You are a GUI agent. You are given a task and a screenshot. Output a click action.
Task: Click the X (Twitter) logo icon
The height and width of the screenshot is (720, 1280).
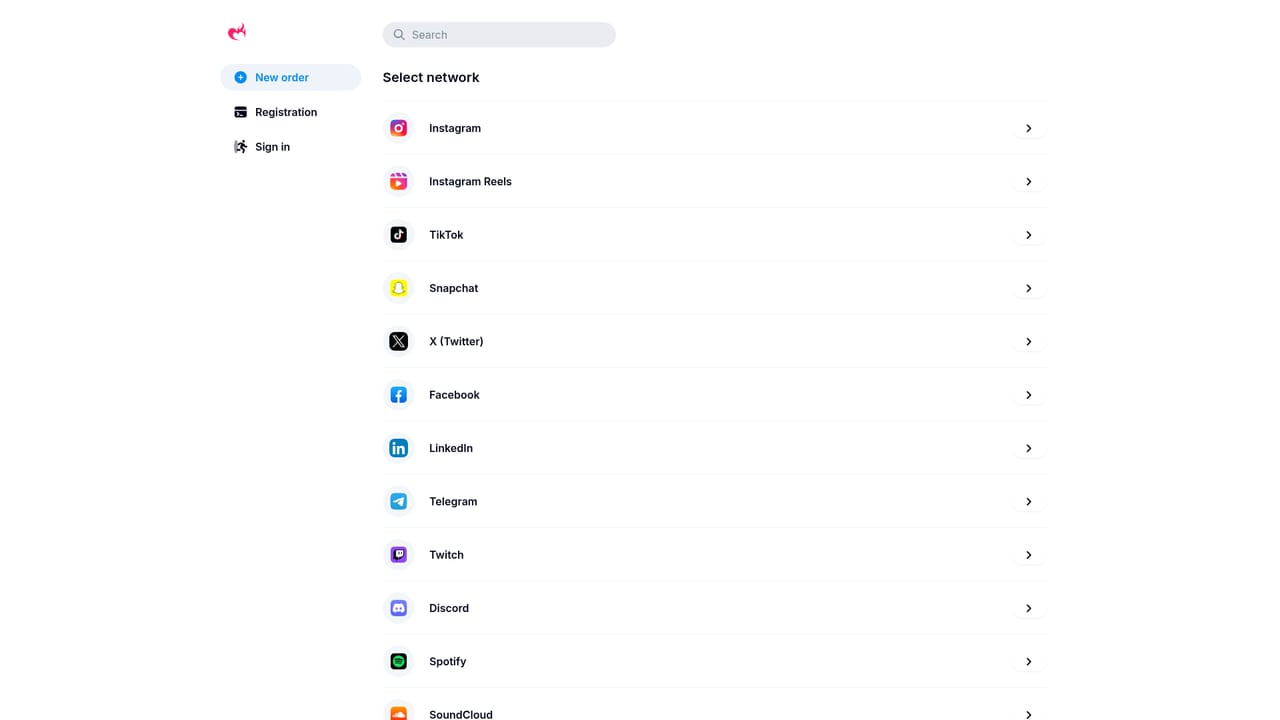pyautogui.click(x=398, y=341)
